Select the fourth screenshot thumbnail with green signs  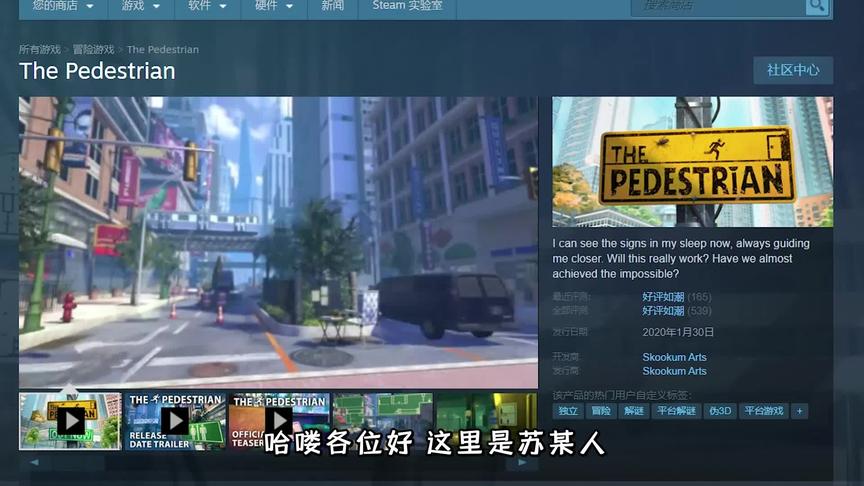tap(383, 421)
